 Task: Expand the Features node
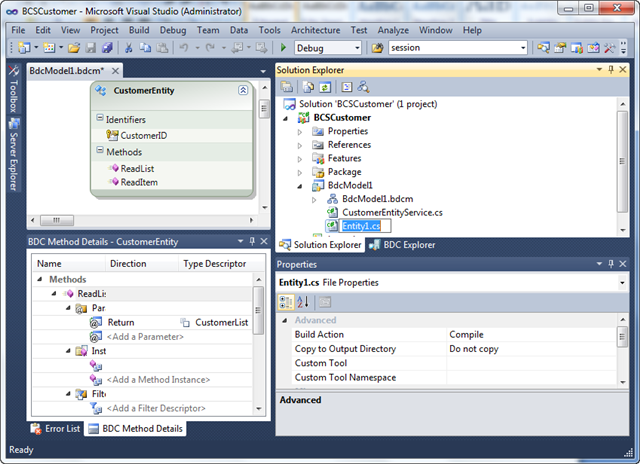300,159
